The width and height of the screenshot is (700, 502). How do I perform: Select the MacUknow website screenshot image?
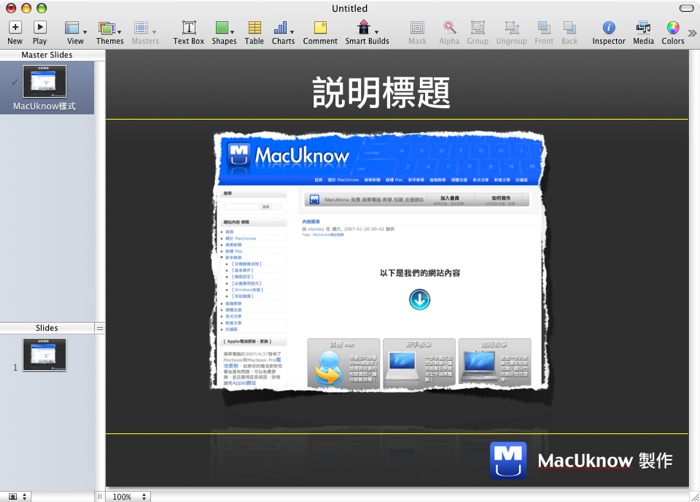pos(379,262)
